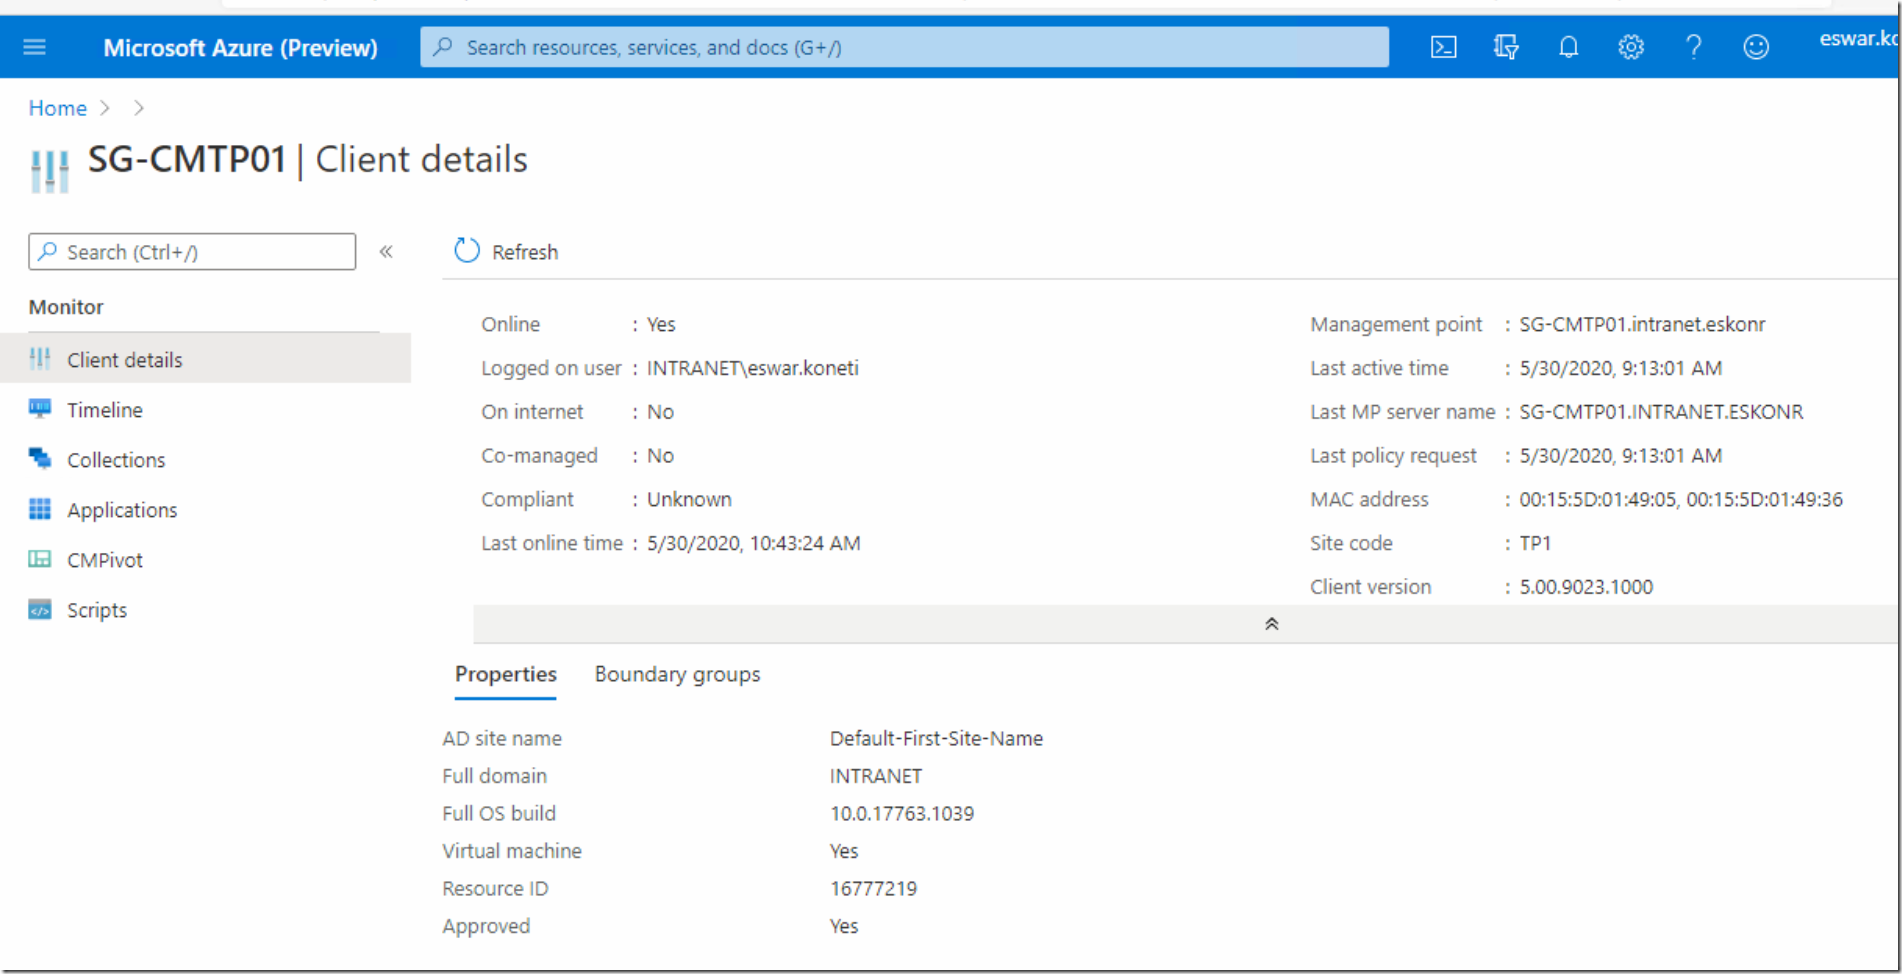The image size is (1902, 974).
Task: Click the Timeline sidebar icon
Action: [x=40, y=409]
